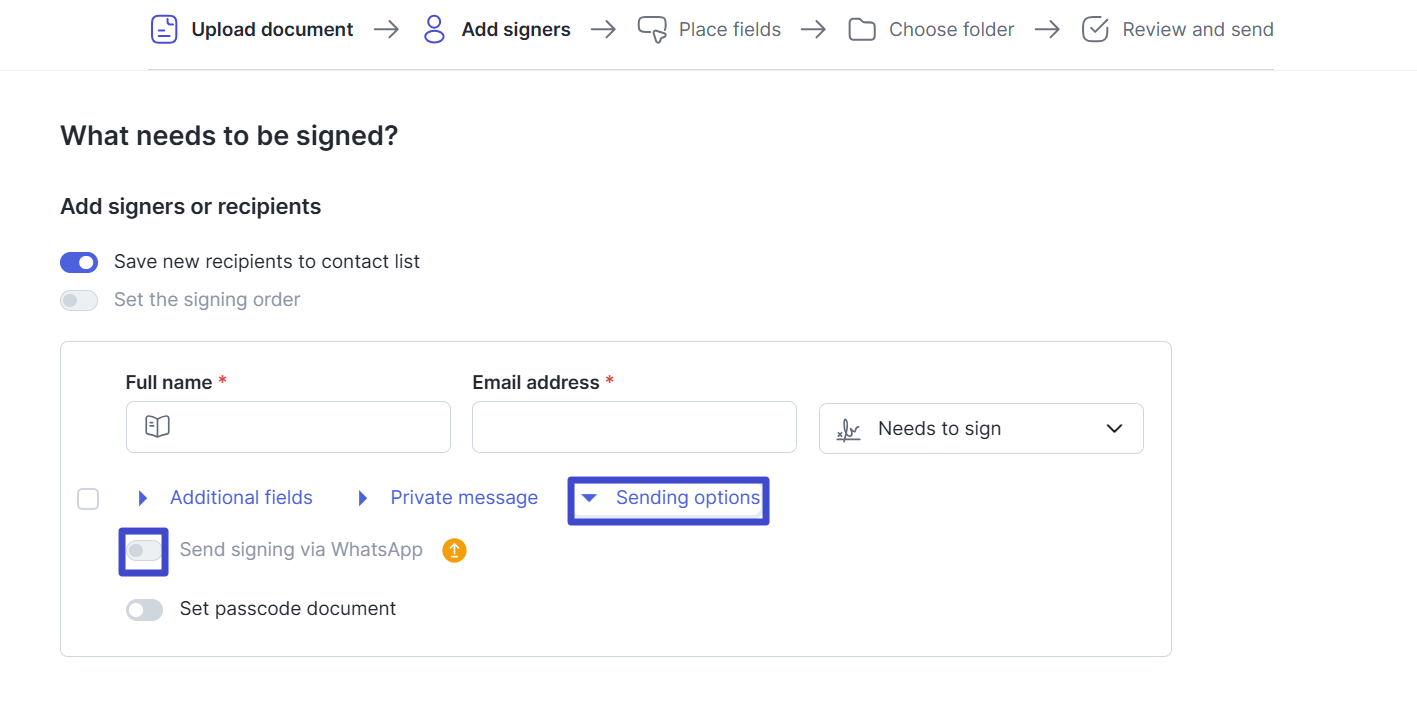
Task: Click the Upload document step icon
Action: tap(164, 29)
